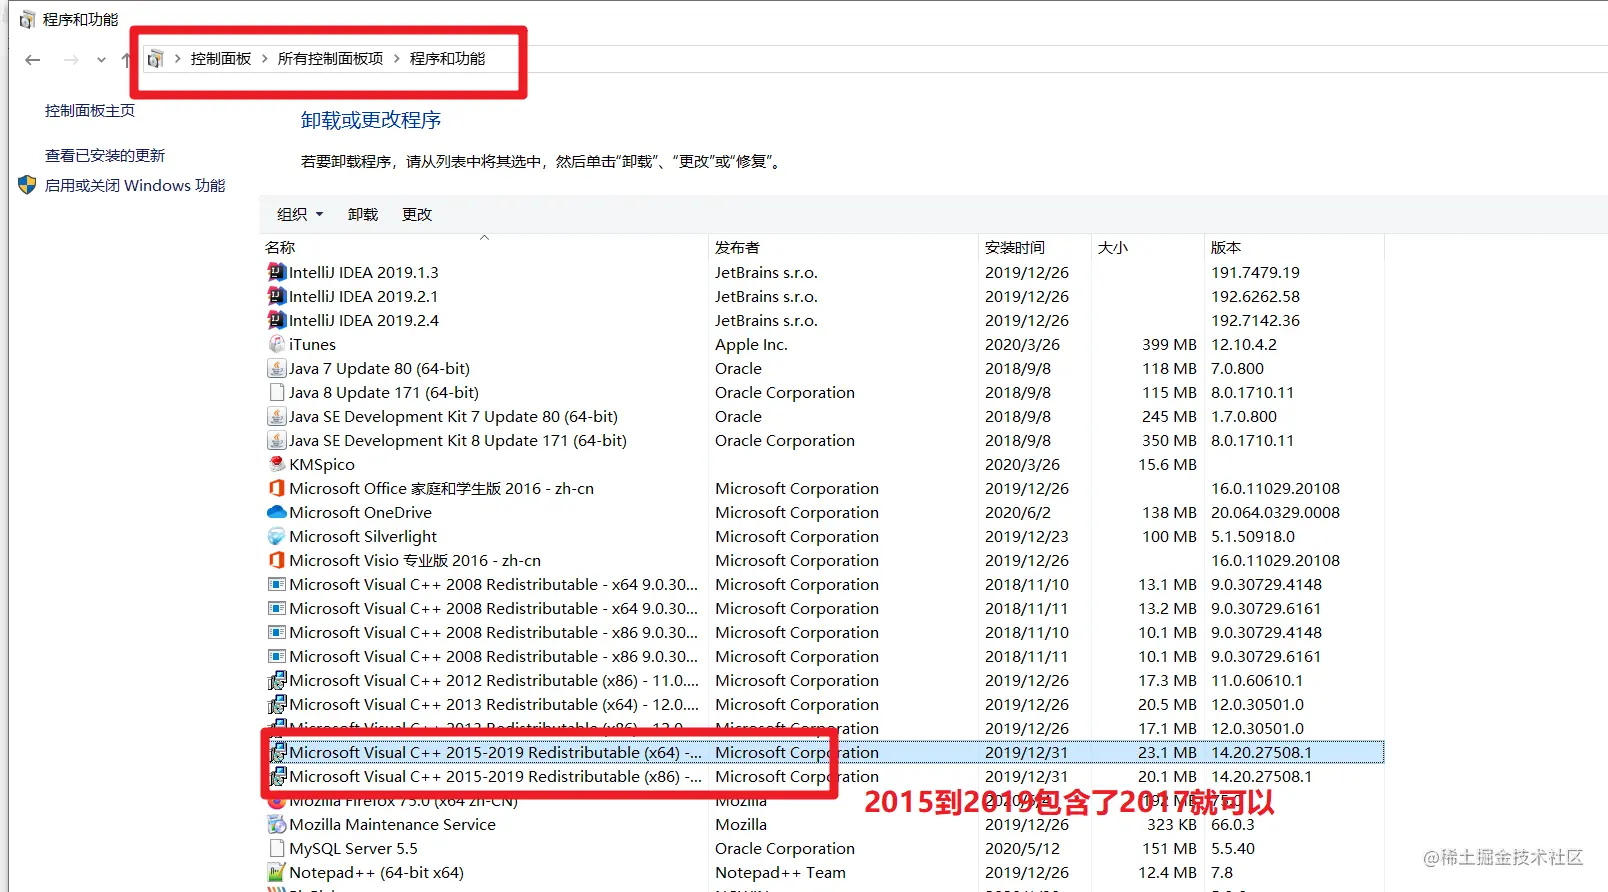
Task: Click the shield icon beside Windows 功能
Action: click(27, 185)
